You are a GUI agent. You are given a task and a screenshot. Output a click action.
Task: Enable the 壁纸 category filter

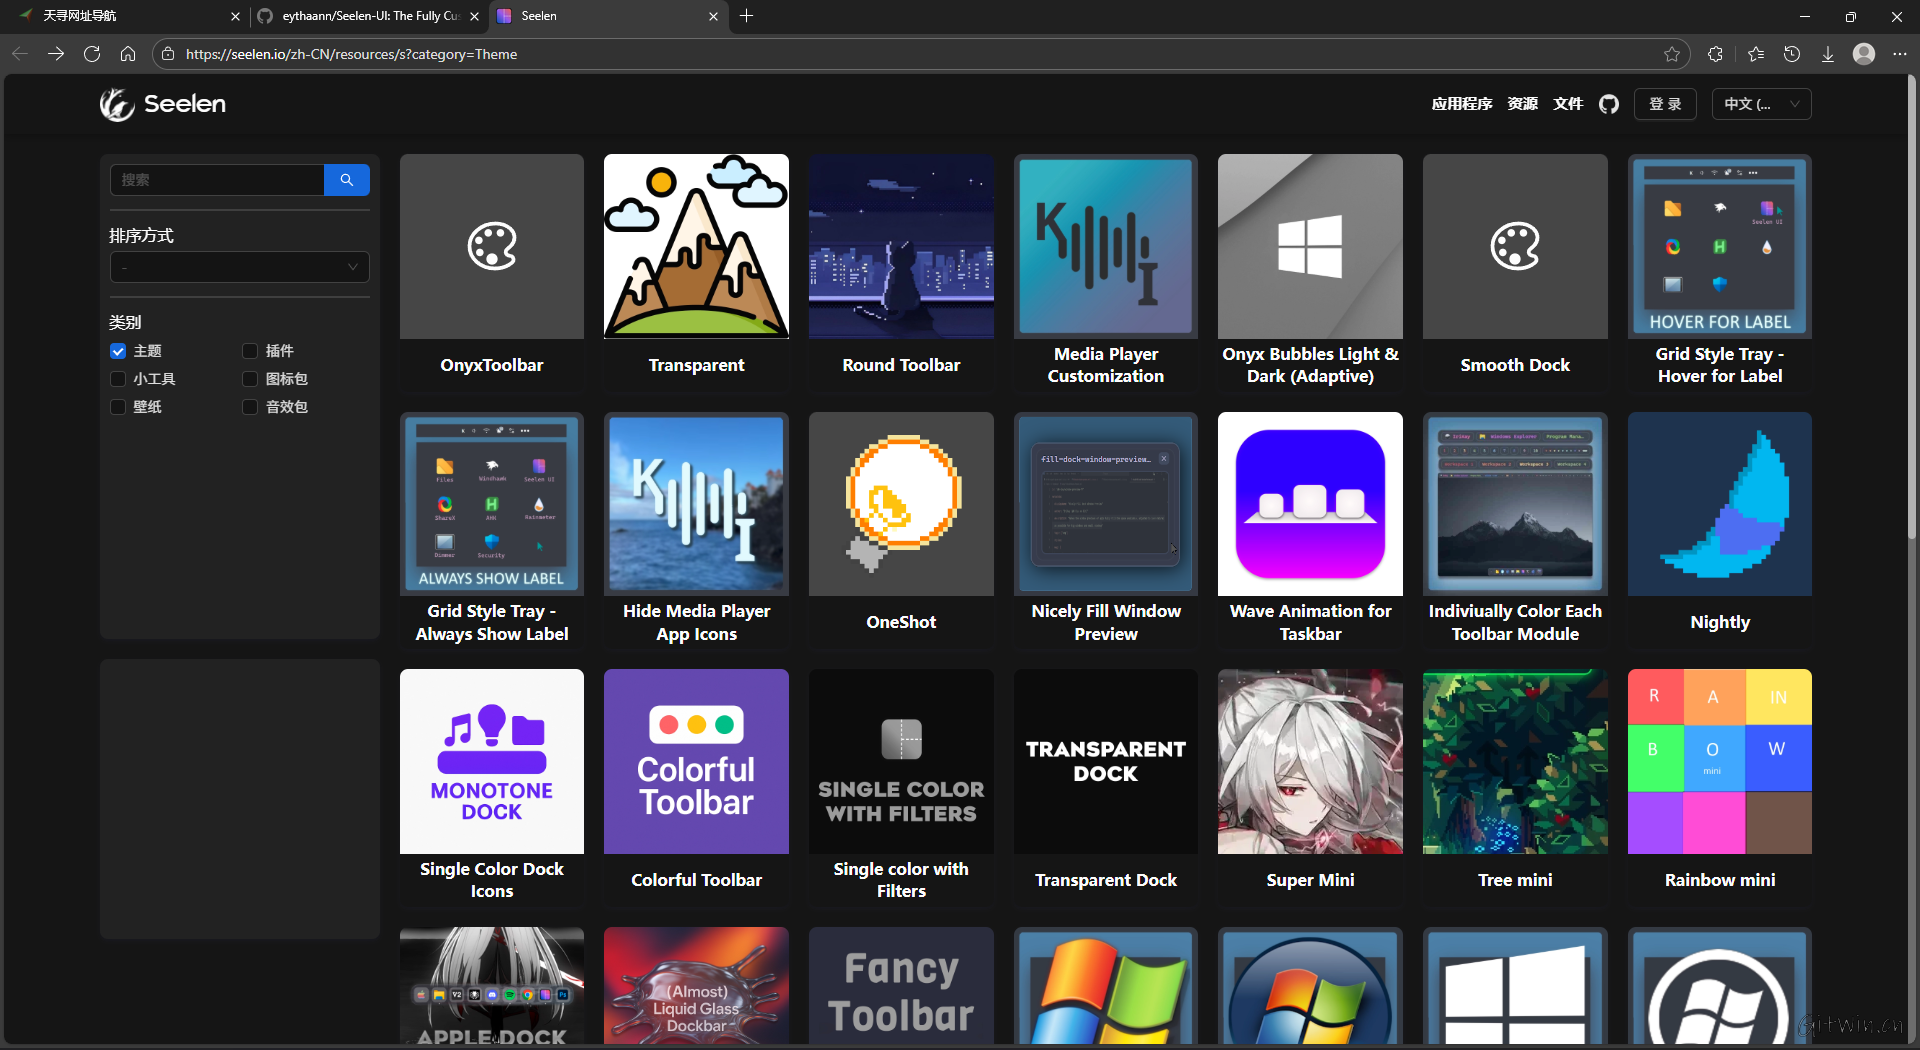coord(118,406)
